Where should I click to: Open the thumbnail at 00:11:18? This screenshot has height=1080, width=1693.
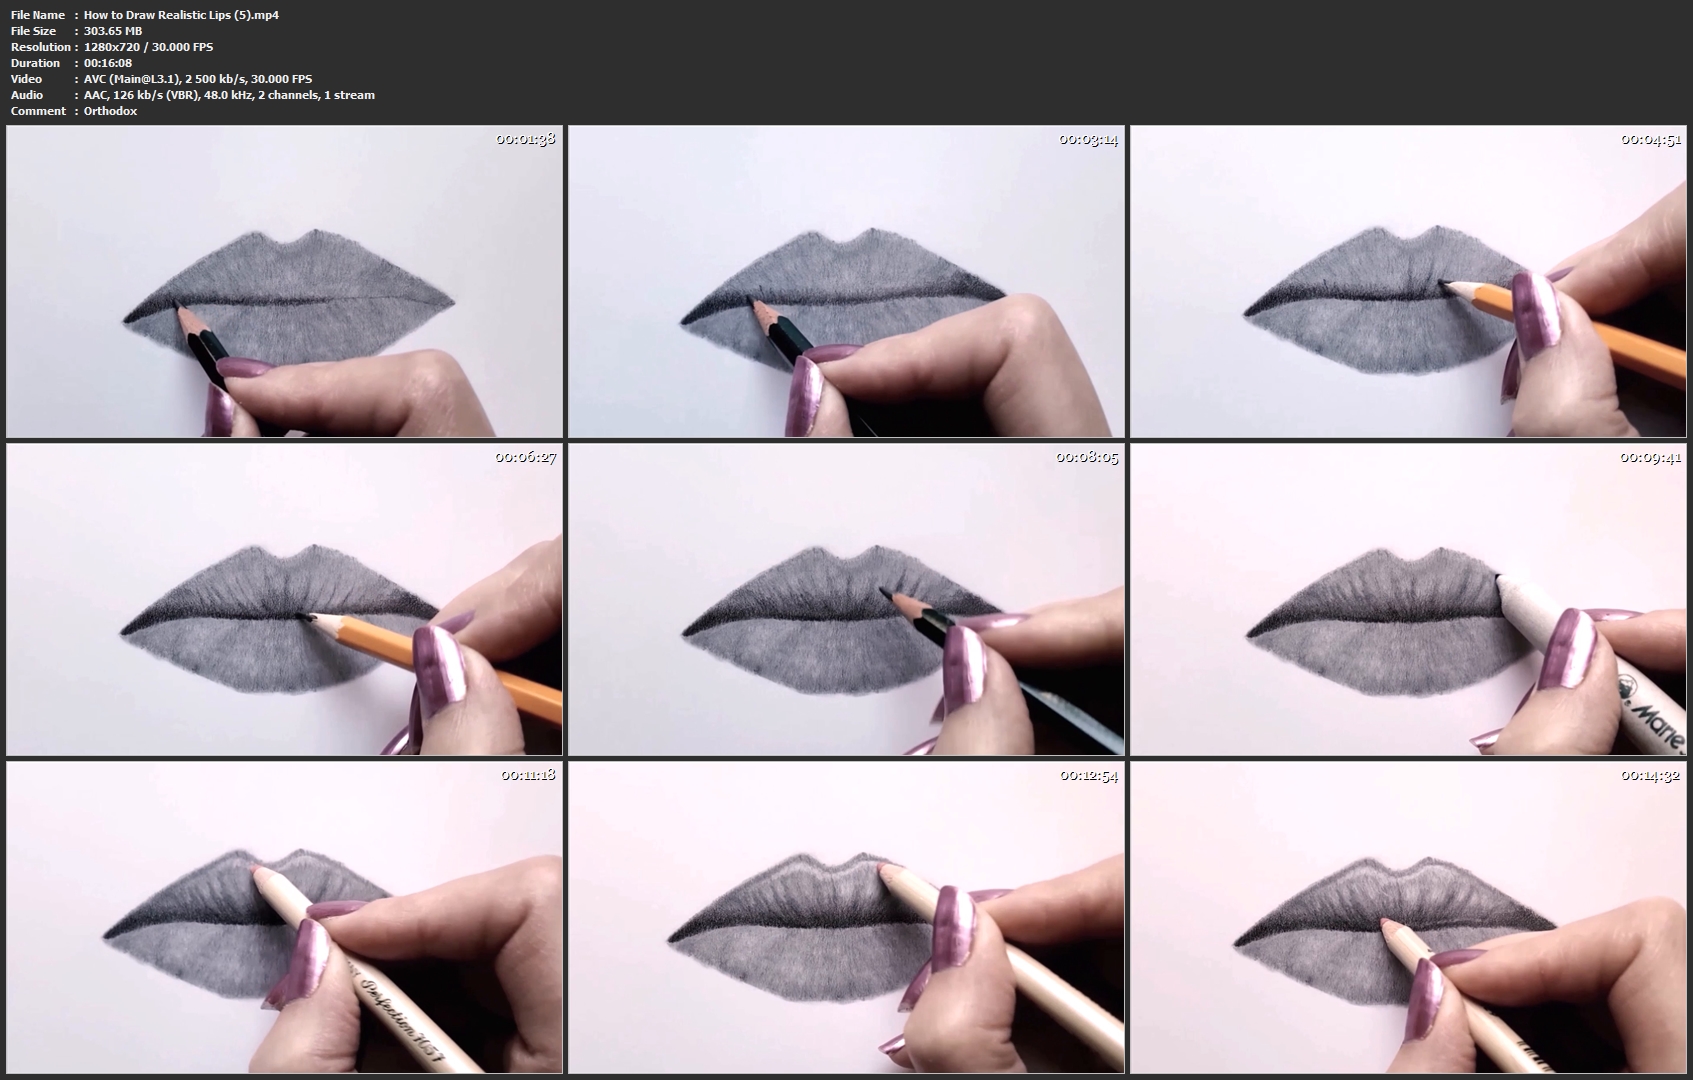285,917
